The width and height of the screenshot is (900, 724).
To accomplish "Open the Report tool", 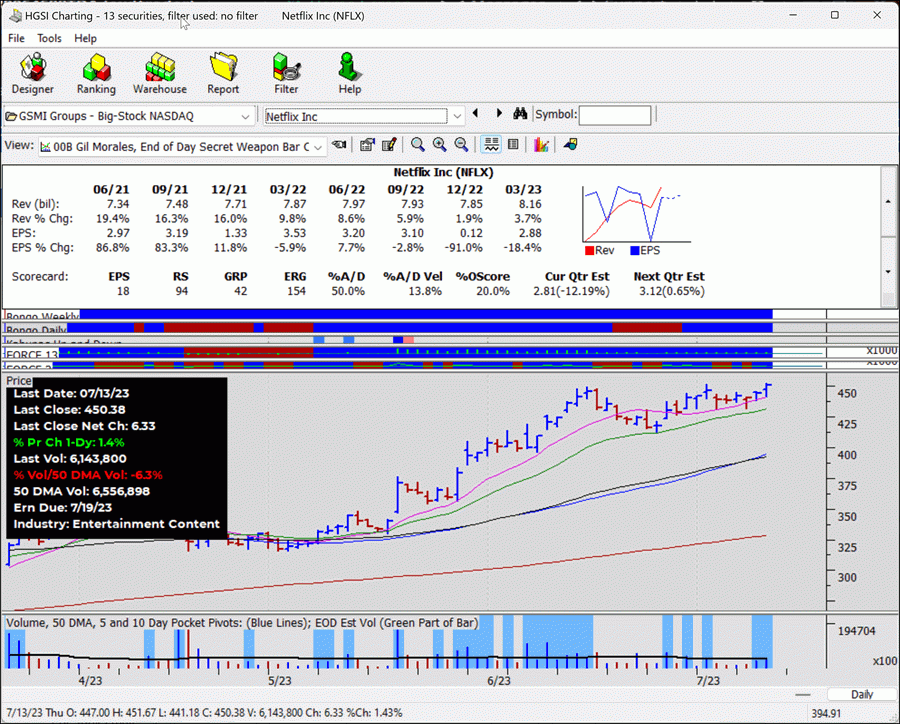I will [x=223, y=74].
